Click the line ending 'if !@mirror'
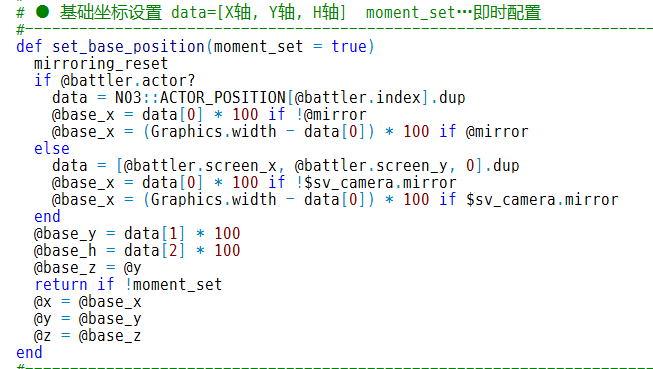Screen dimensions: 653x369 coord(209,115)
